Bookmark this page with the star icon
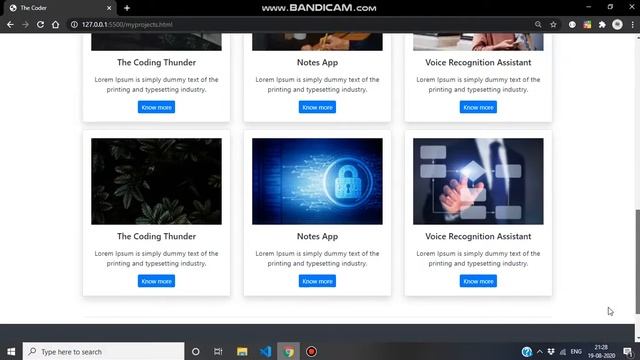The width and height of the screenshot is (640, 360). tap(553, 24)
